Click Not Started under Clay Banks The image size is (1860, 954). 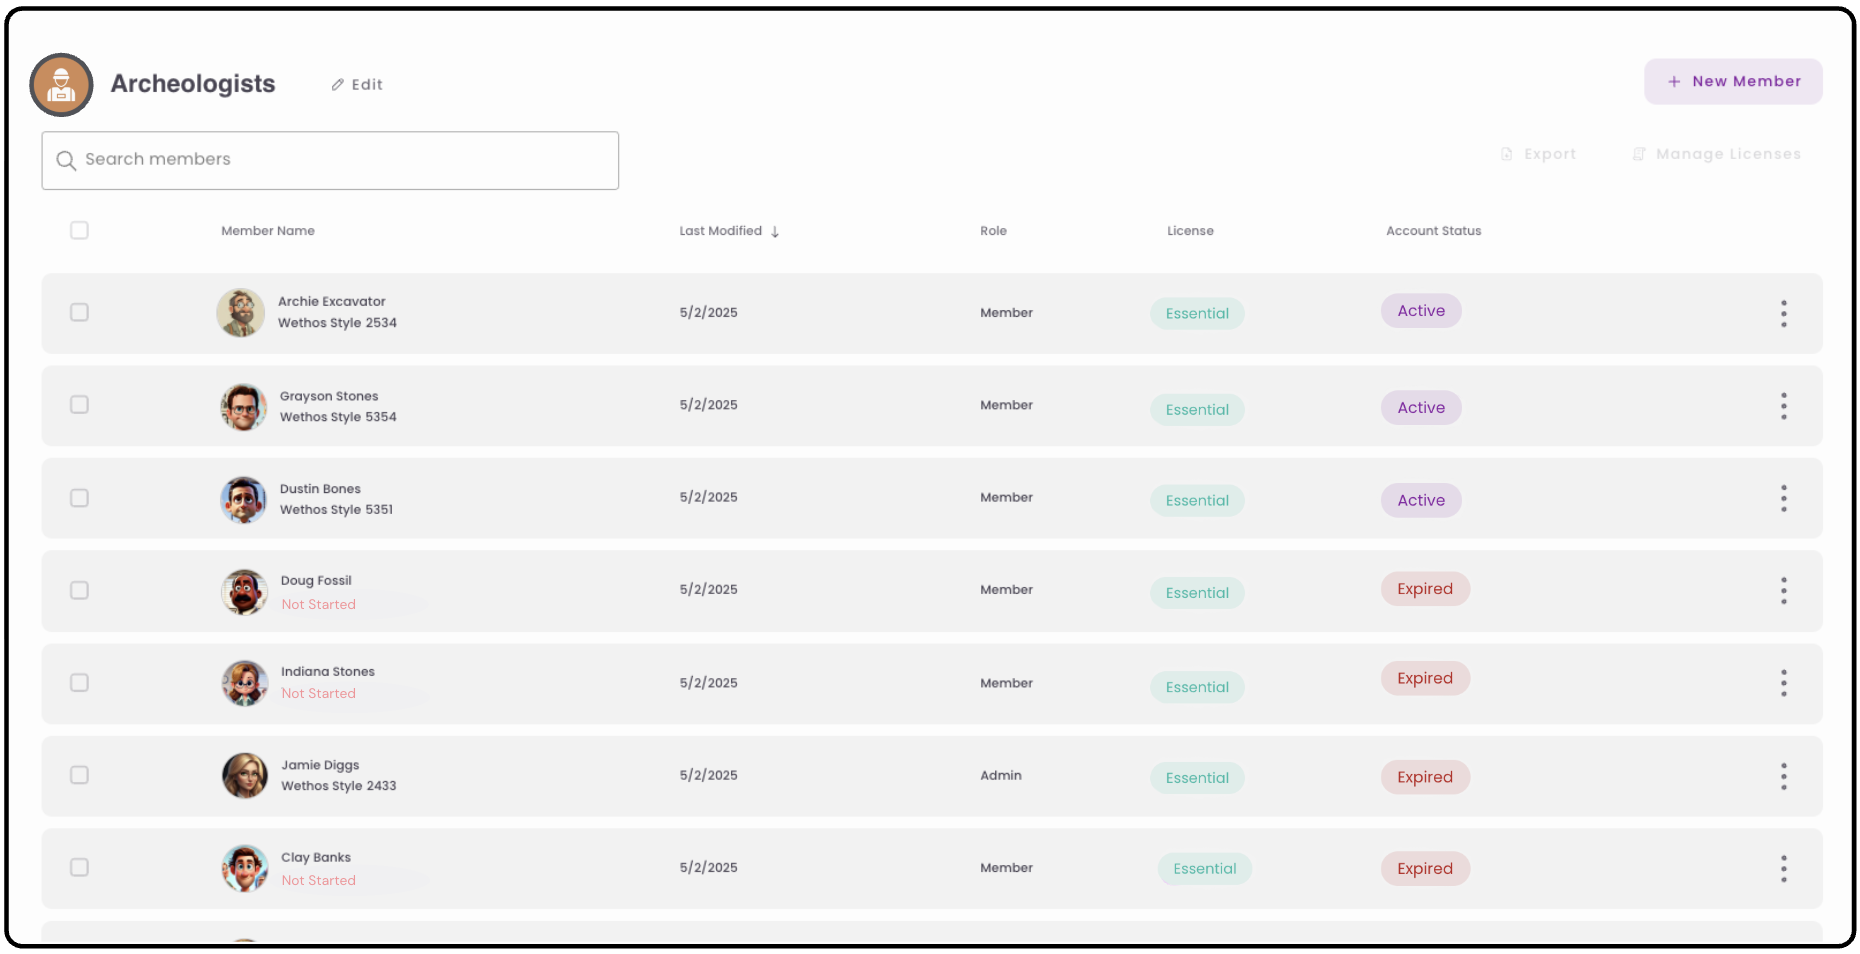318,881
